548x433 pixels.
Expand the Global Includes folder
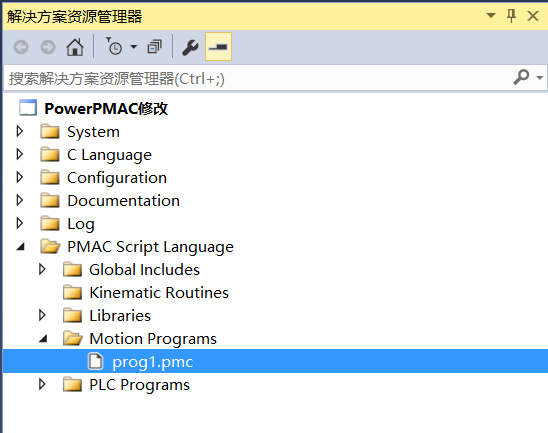[x=42, y=269]
